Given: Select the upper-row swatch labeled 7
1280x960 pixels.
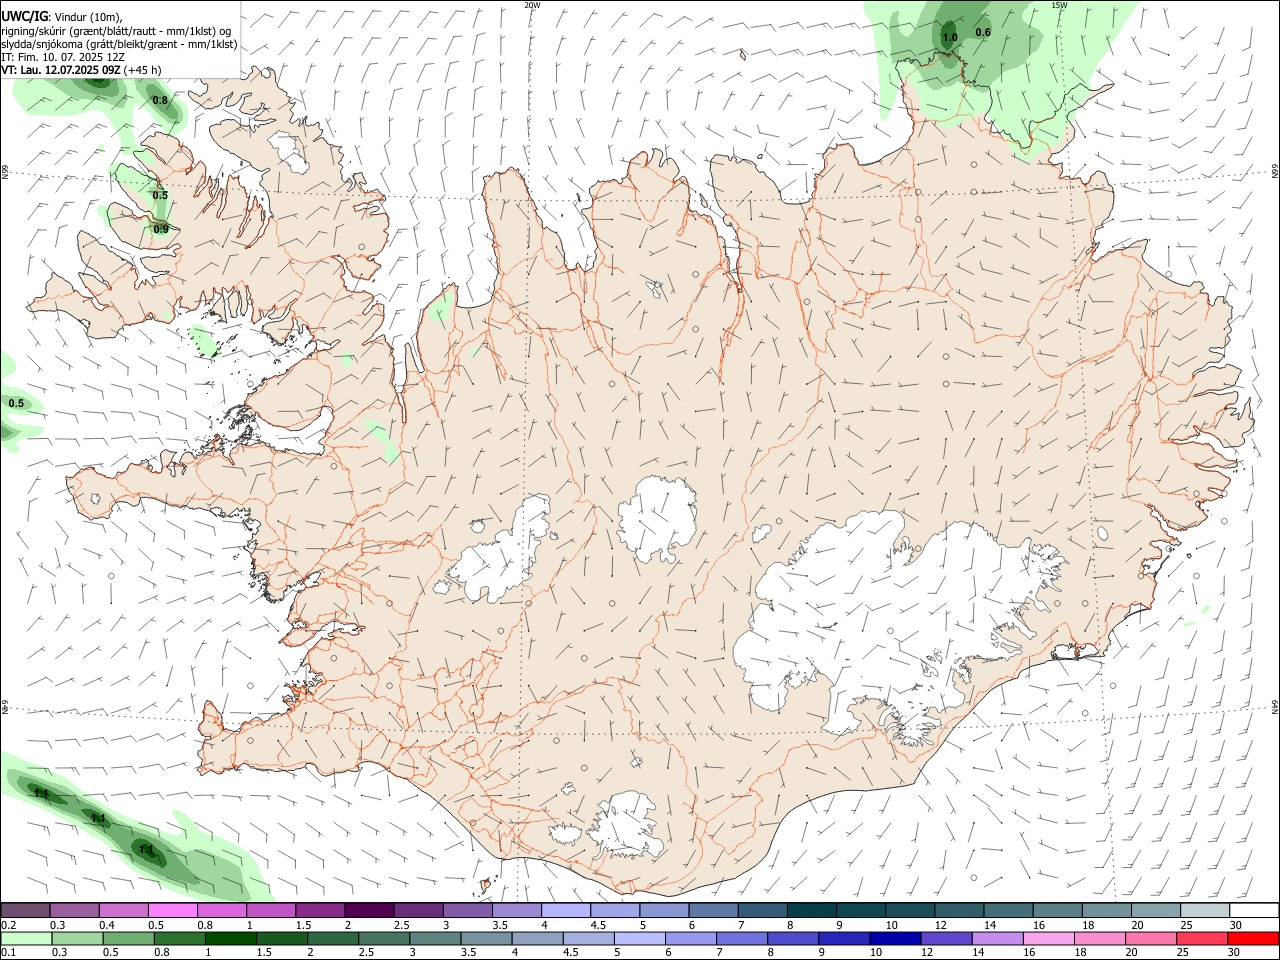Looking at the screenshot, I should tap(762, 910).
